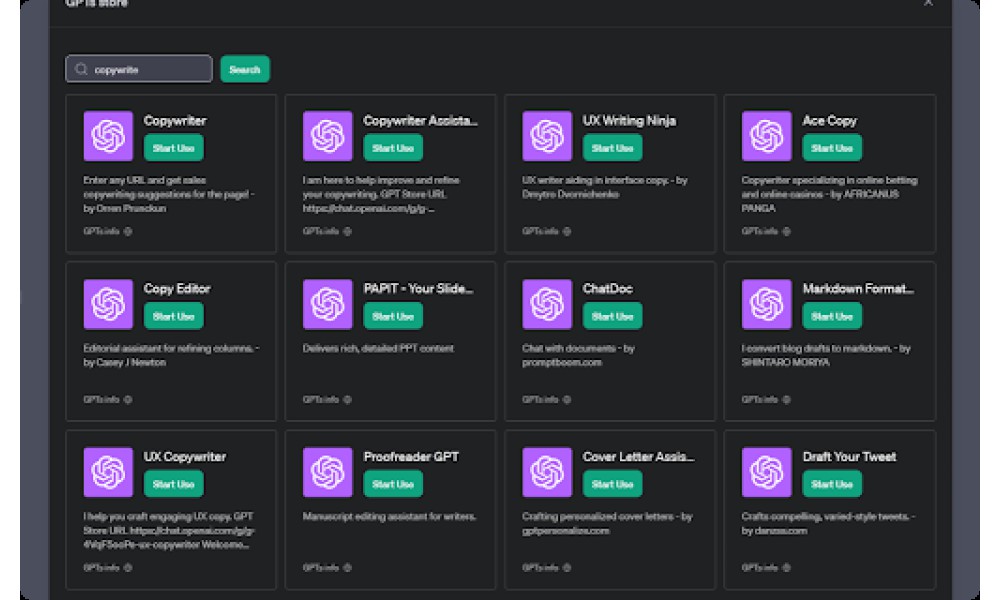Start Use the Copy Editor GPT
The image size is (1000, 600).
pos(173,316)
